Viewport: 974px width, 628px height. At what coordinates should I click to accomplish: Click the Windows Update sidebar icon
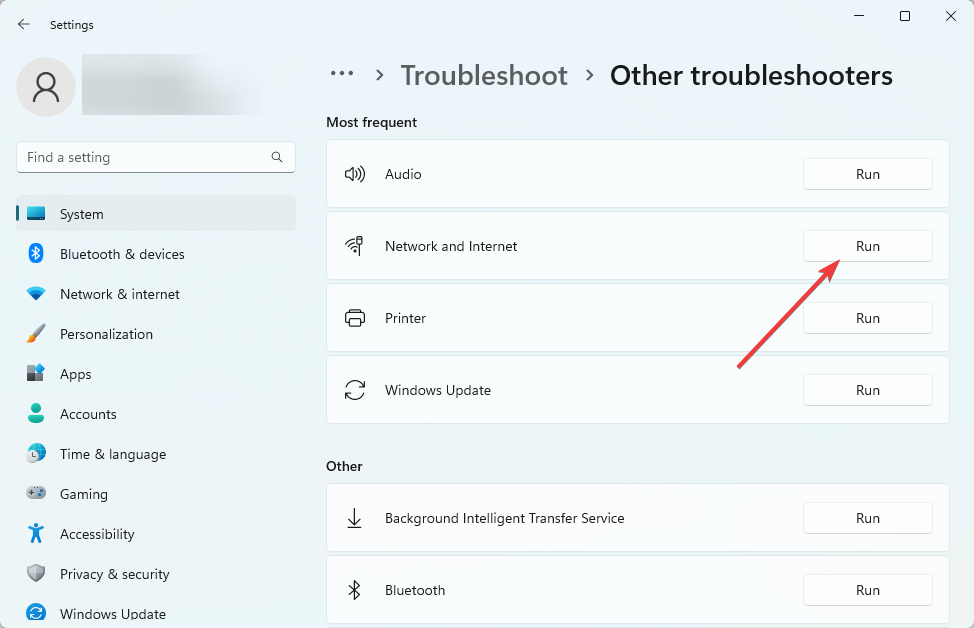tap(36, 612)
